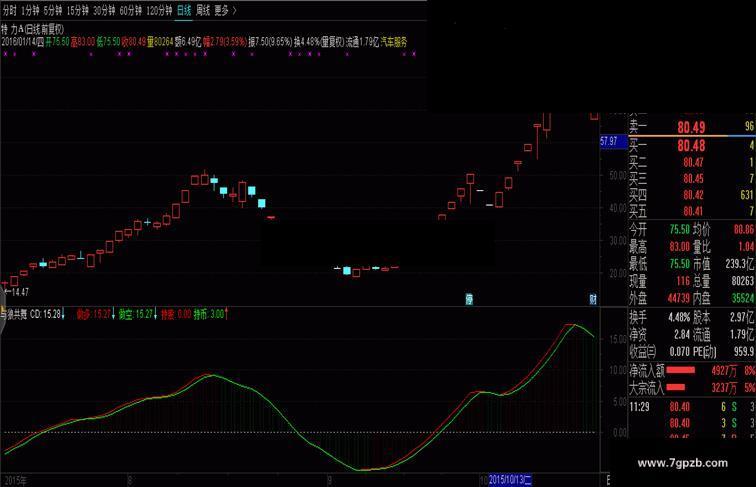Switch to the 分时 intraday tab
The image size is (756, 487).
(10, 10)
